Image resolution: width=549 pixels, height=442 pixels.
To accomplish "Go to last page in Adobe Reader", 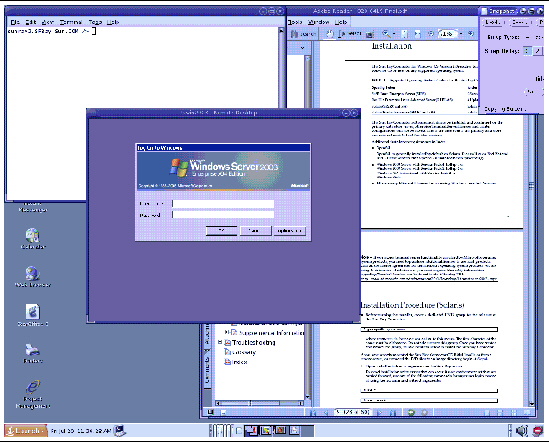I will click(392, 413).
